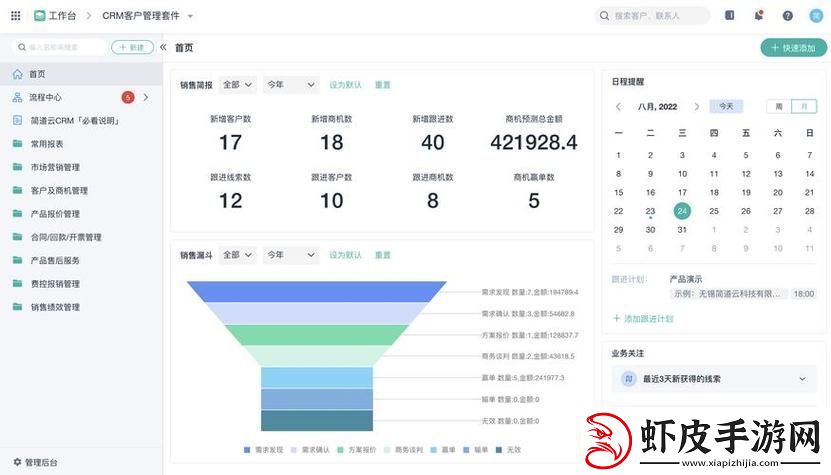Screen dimensions: 831x475
Task: Open 全部 dropdown in 销售漏斗
Action: pos(238,255)
